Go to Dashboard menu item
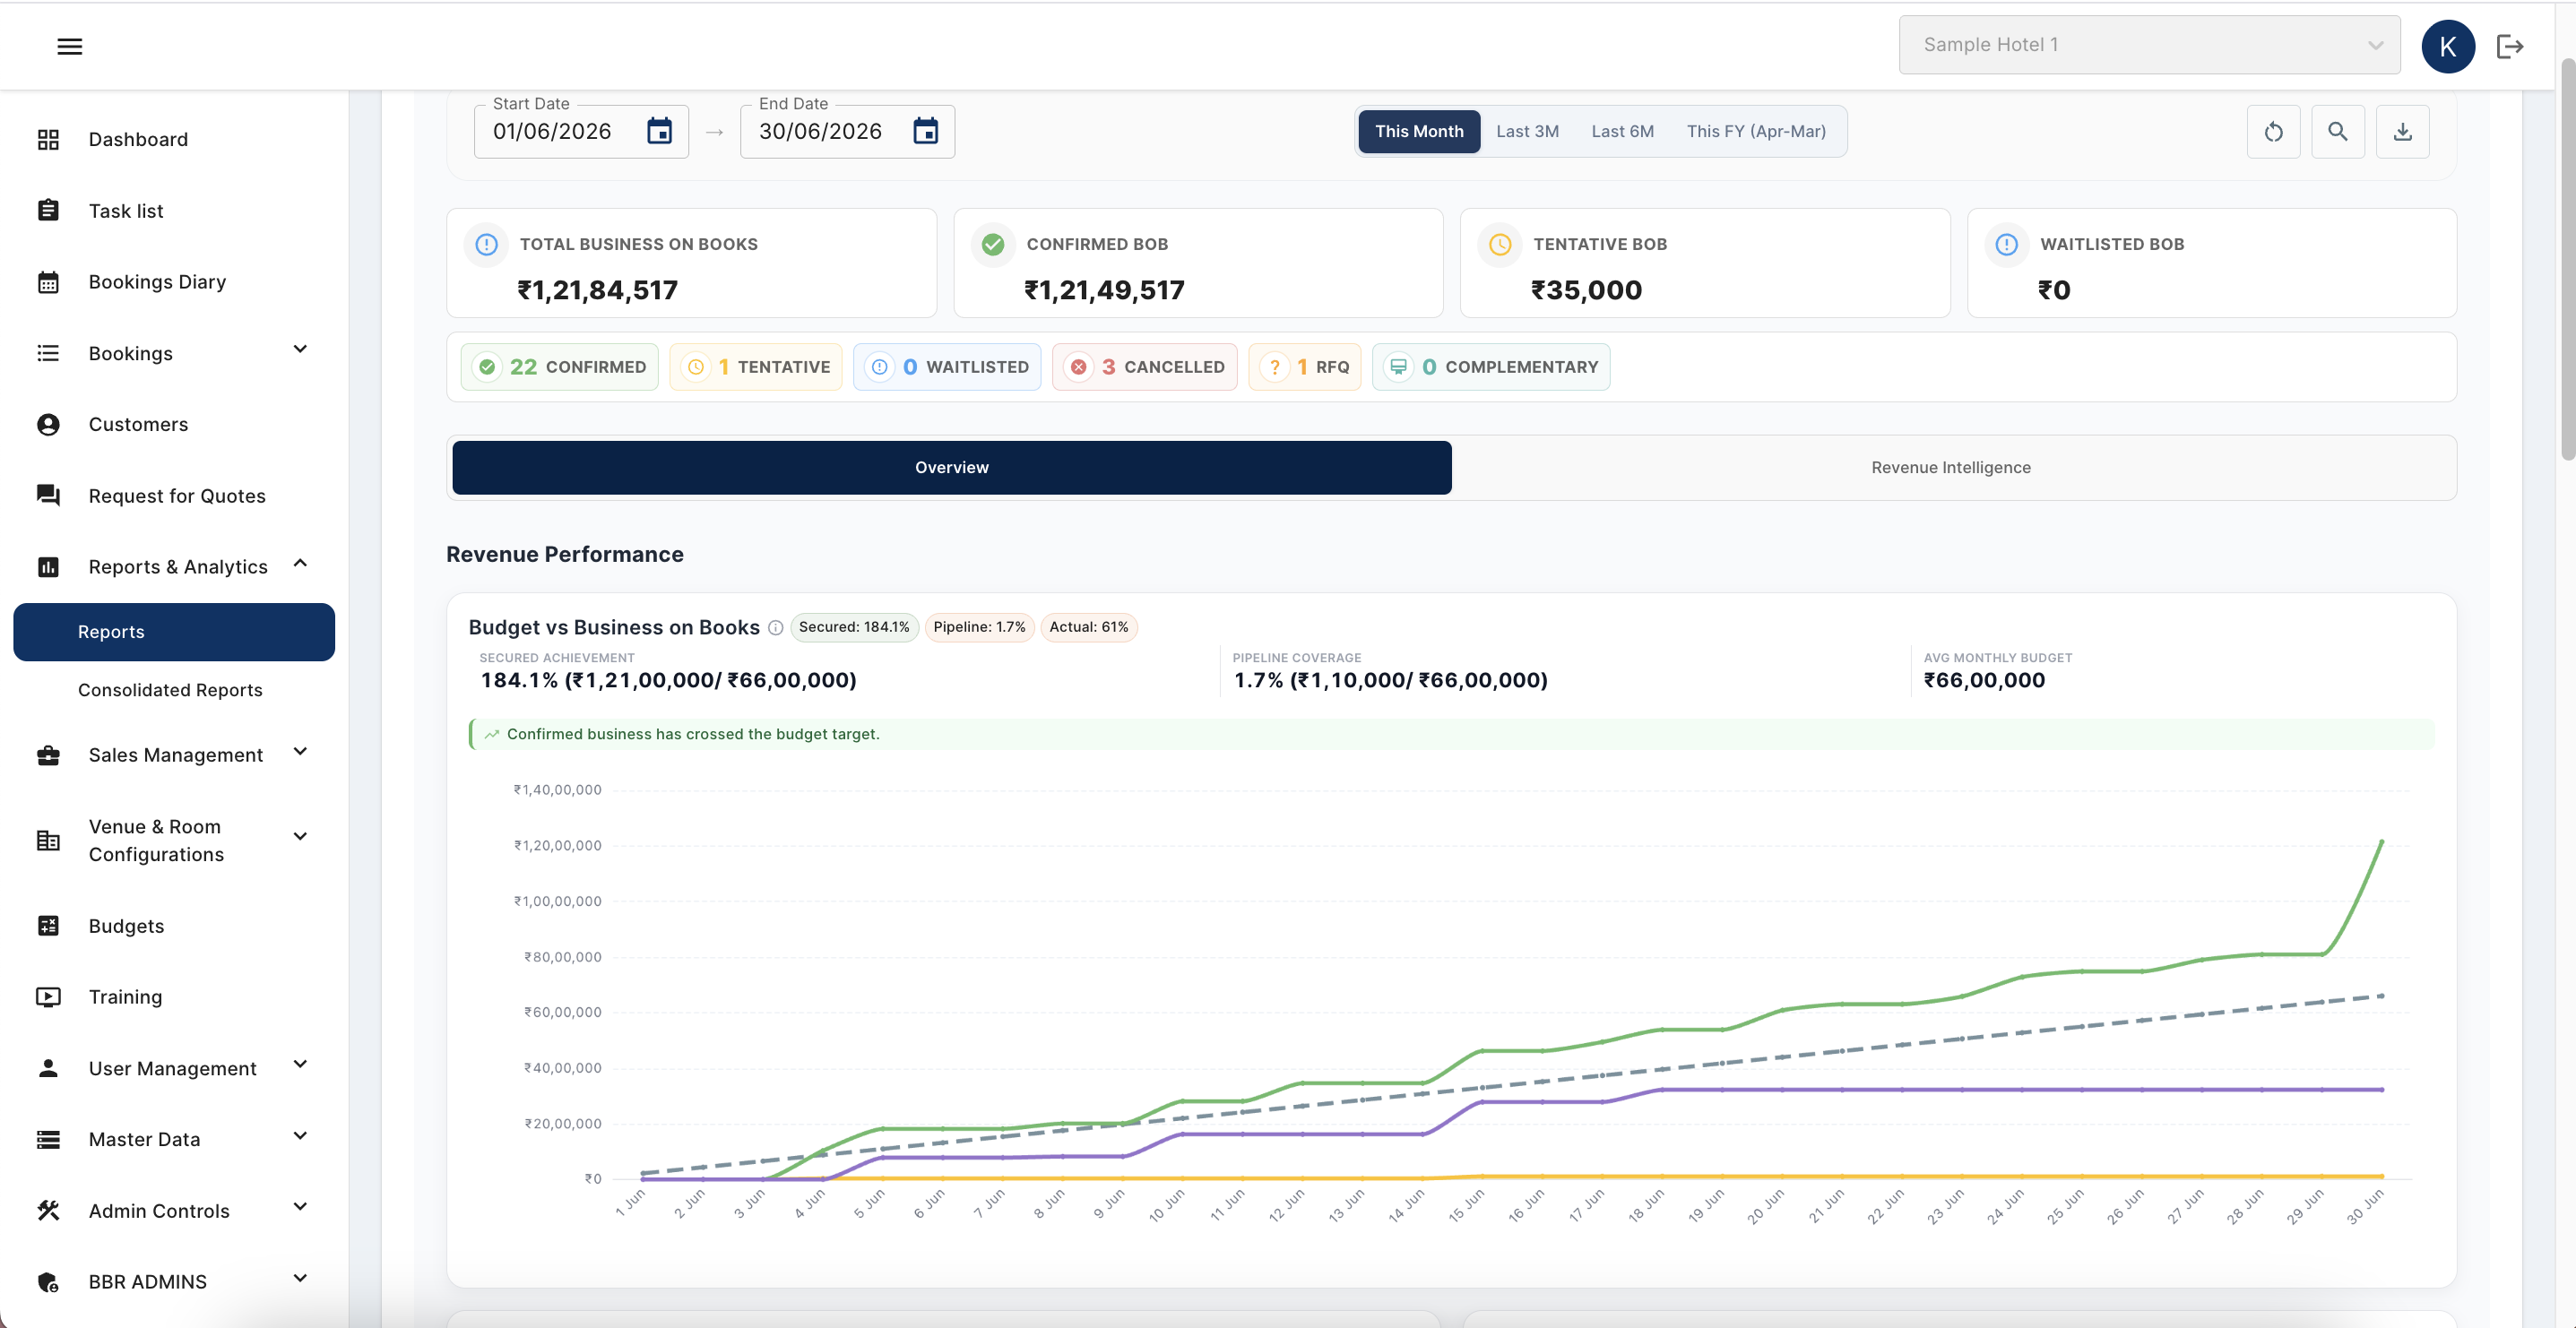 (x=138, y=139)
